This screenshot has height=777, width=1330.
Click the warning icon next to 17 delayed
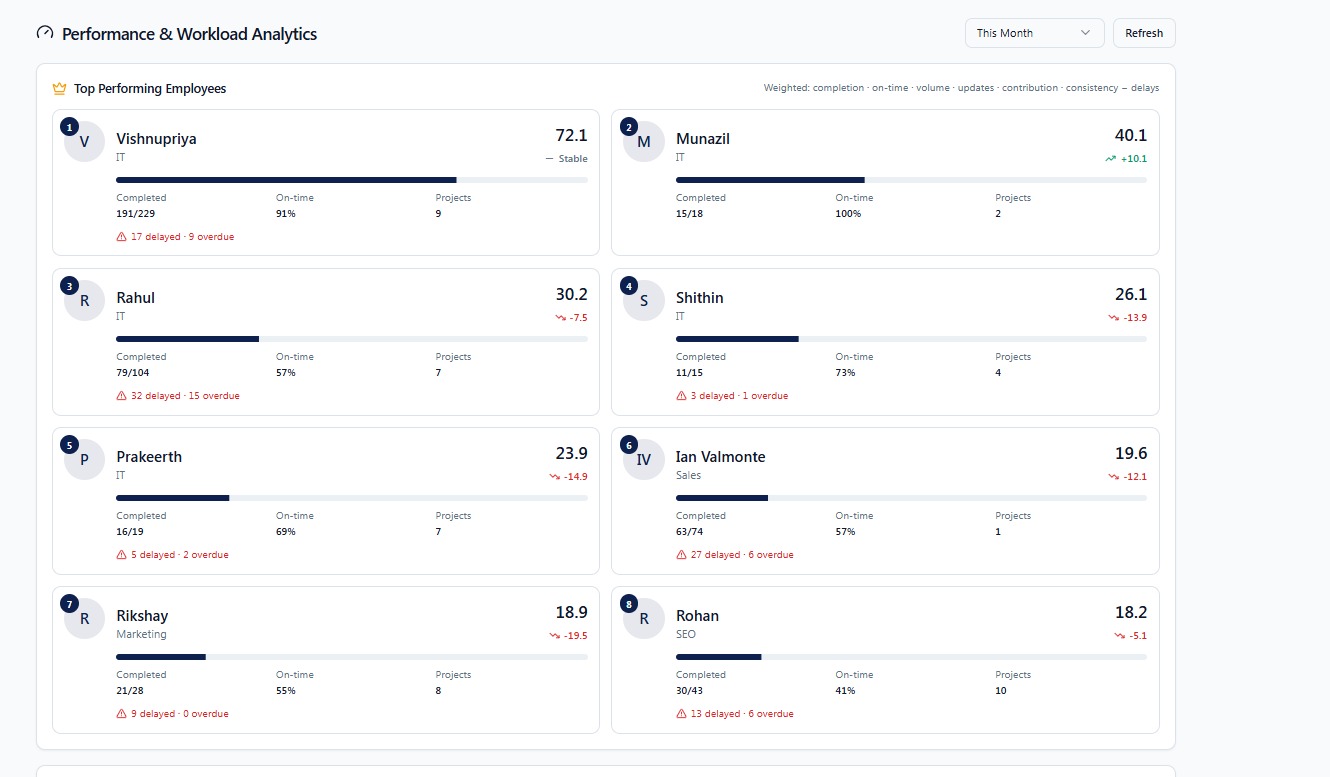(122, 237)
